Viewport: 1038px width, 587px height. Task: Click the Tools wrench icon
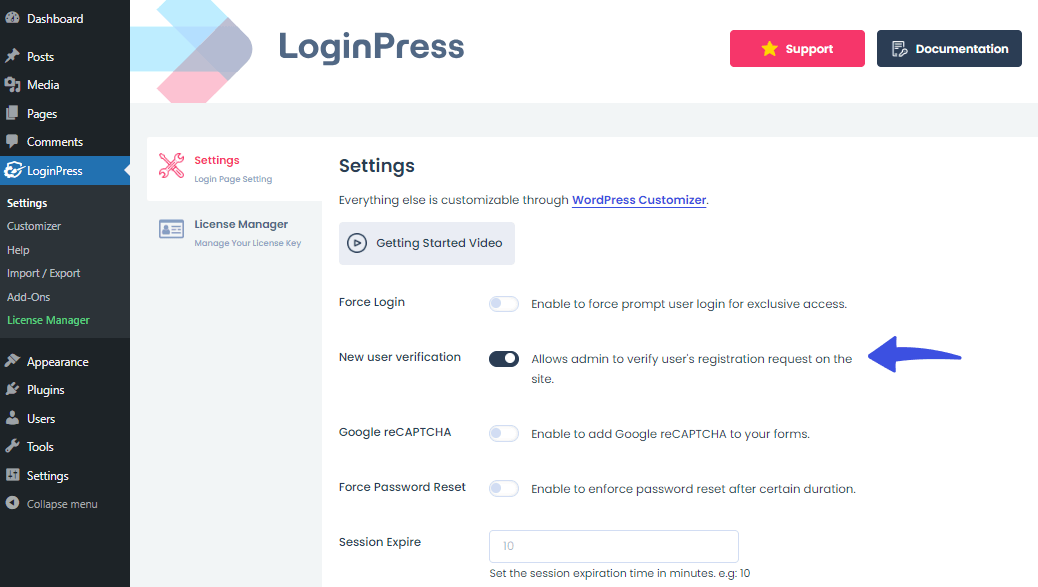[13, 447]
